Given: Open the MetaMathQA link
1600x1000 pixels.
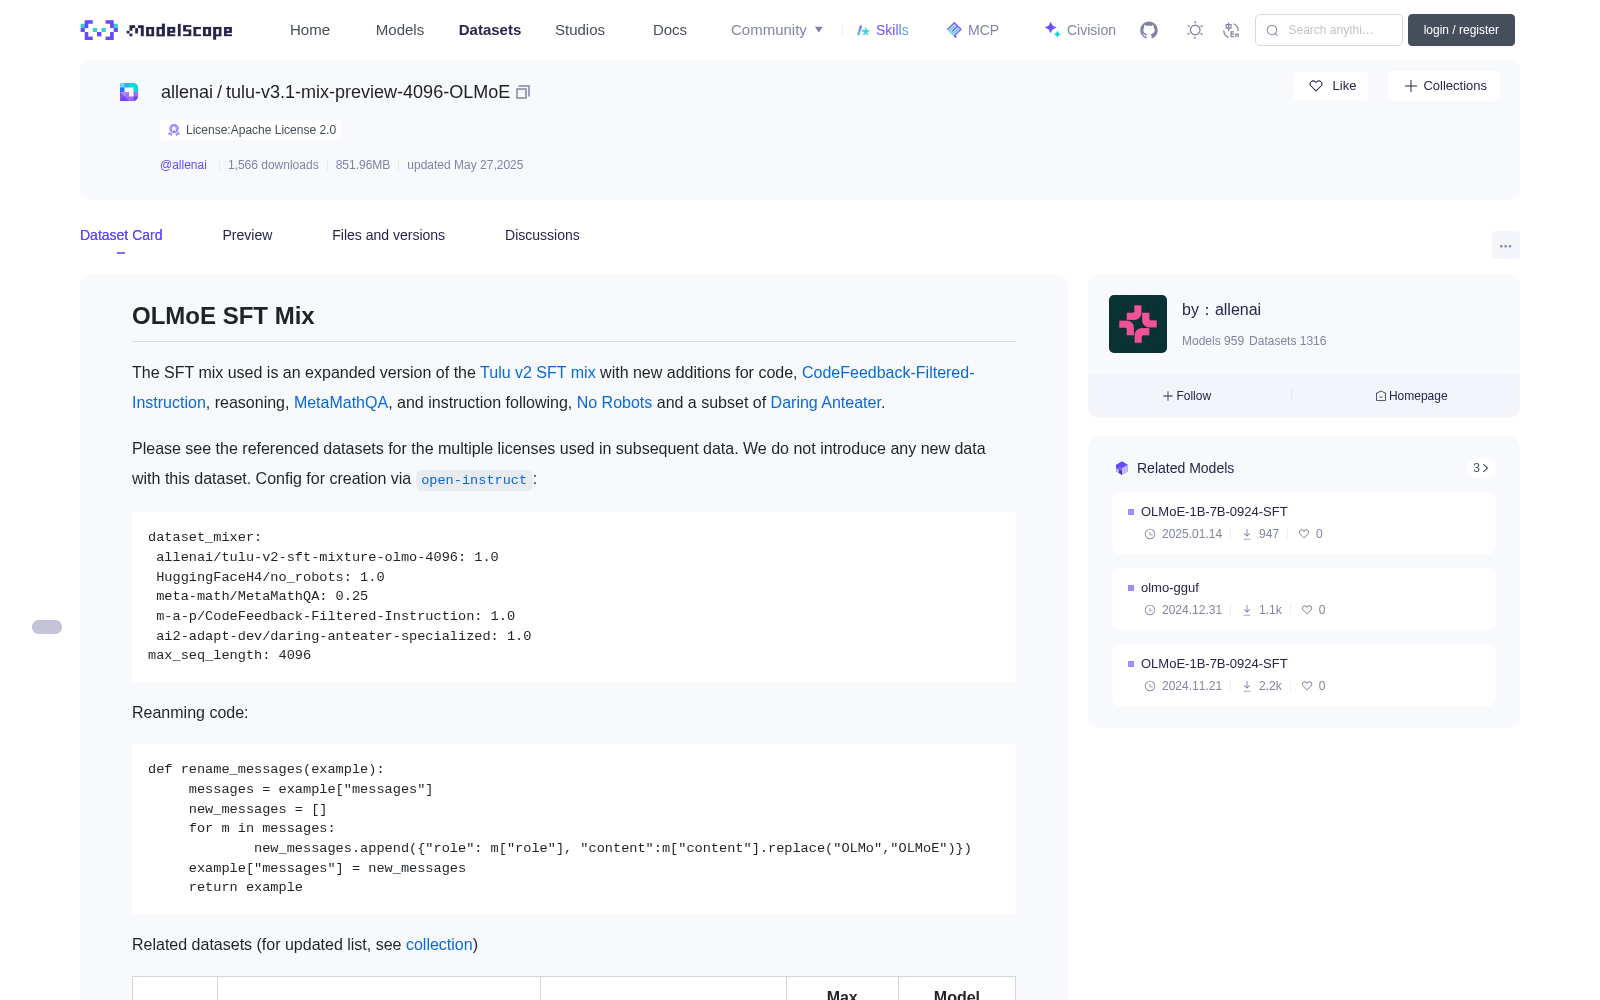Looking at the screenshot, I should [341, 402].
